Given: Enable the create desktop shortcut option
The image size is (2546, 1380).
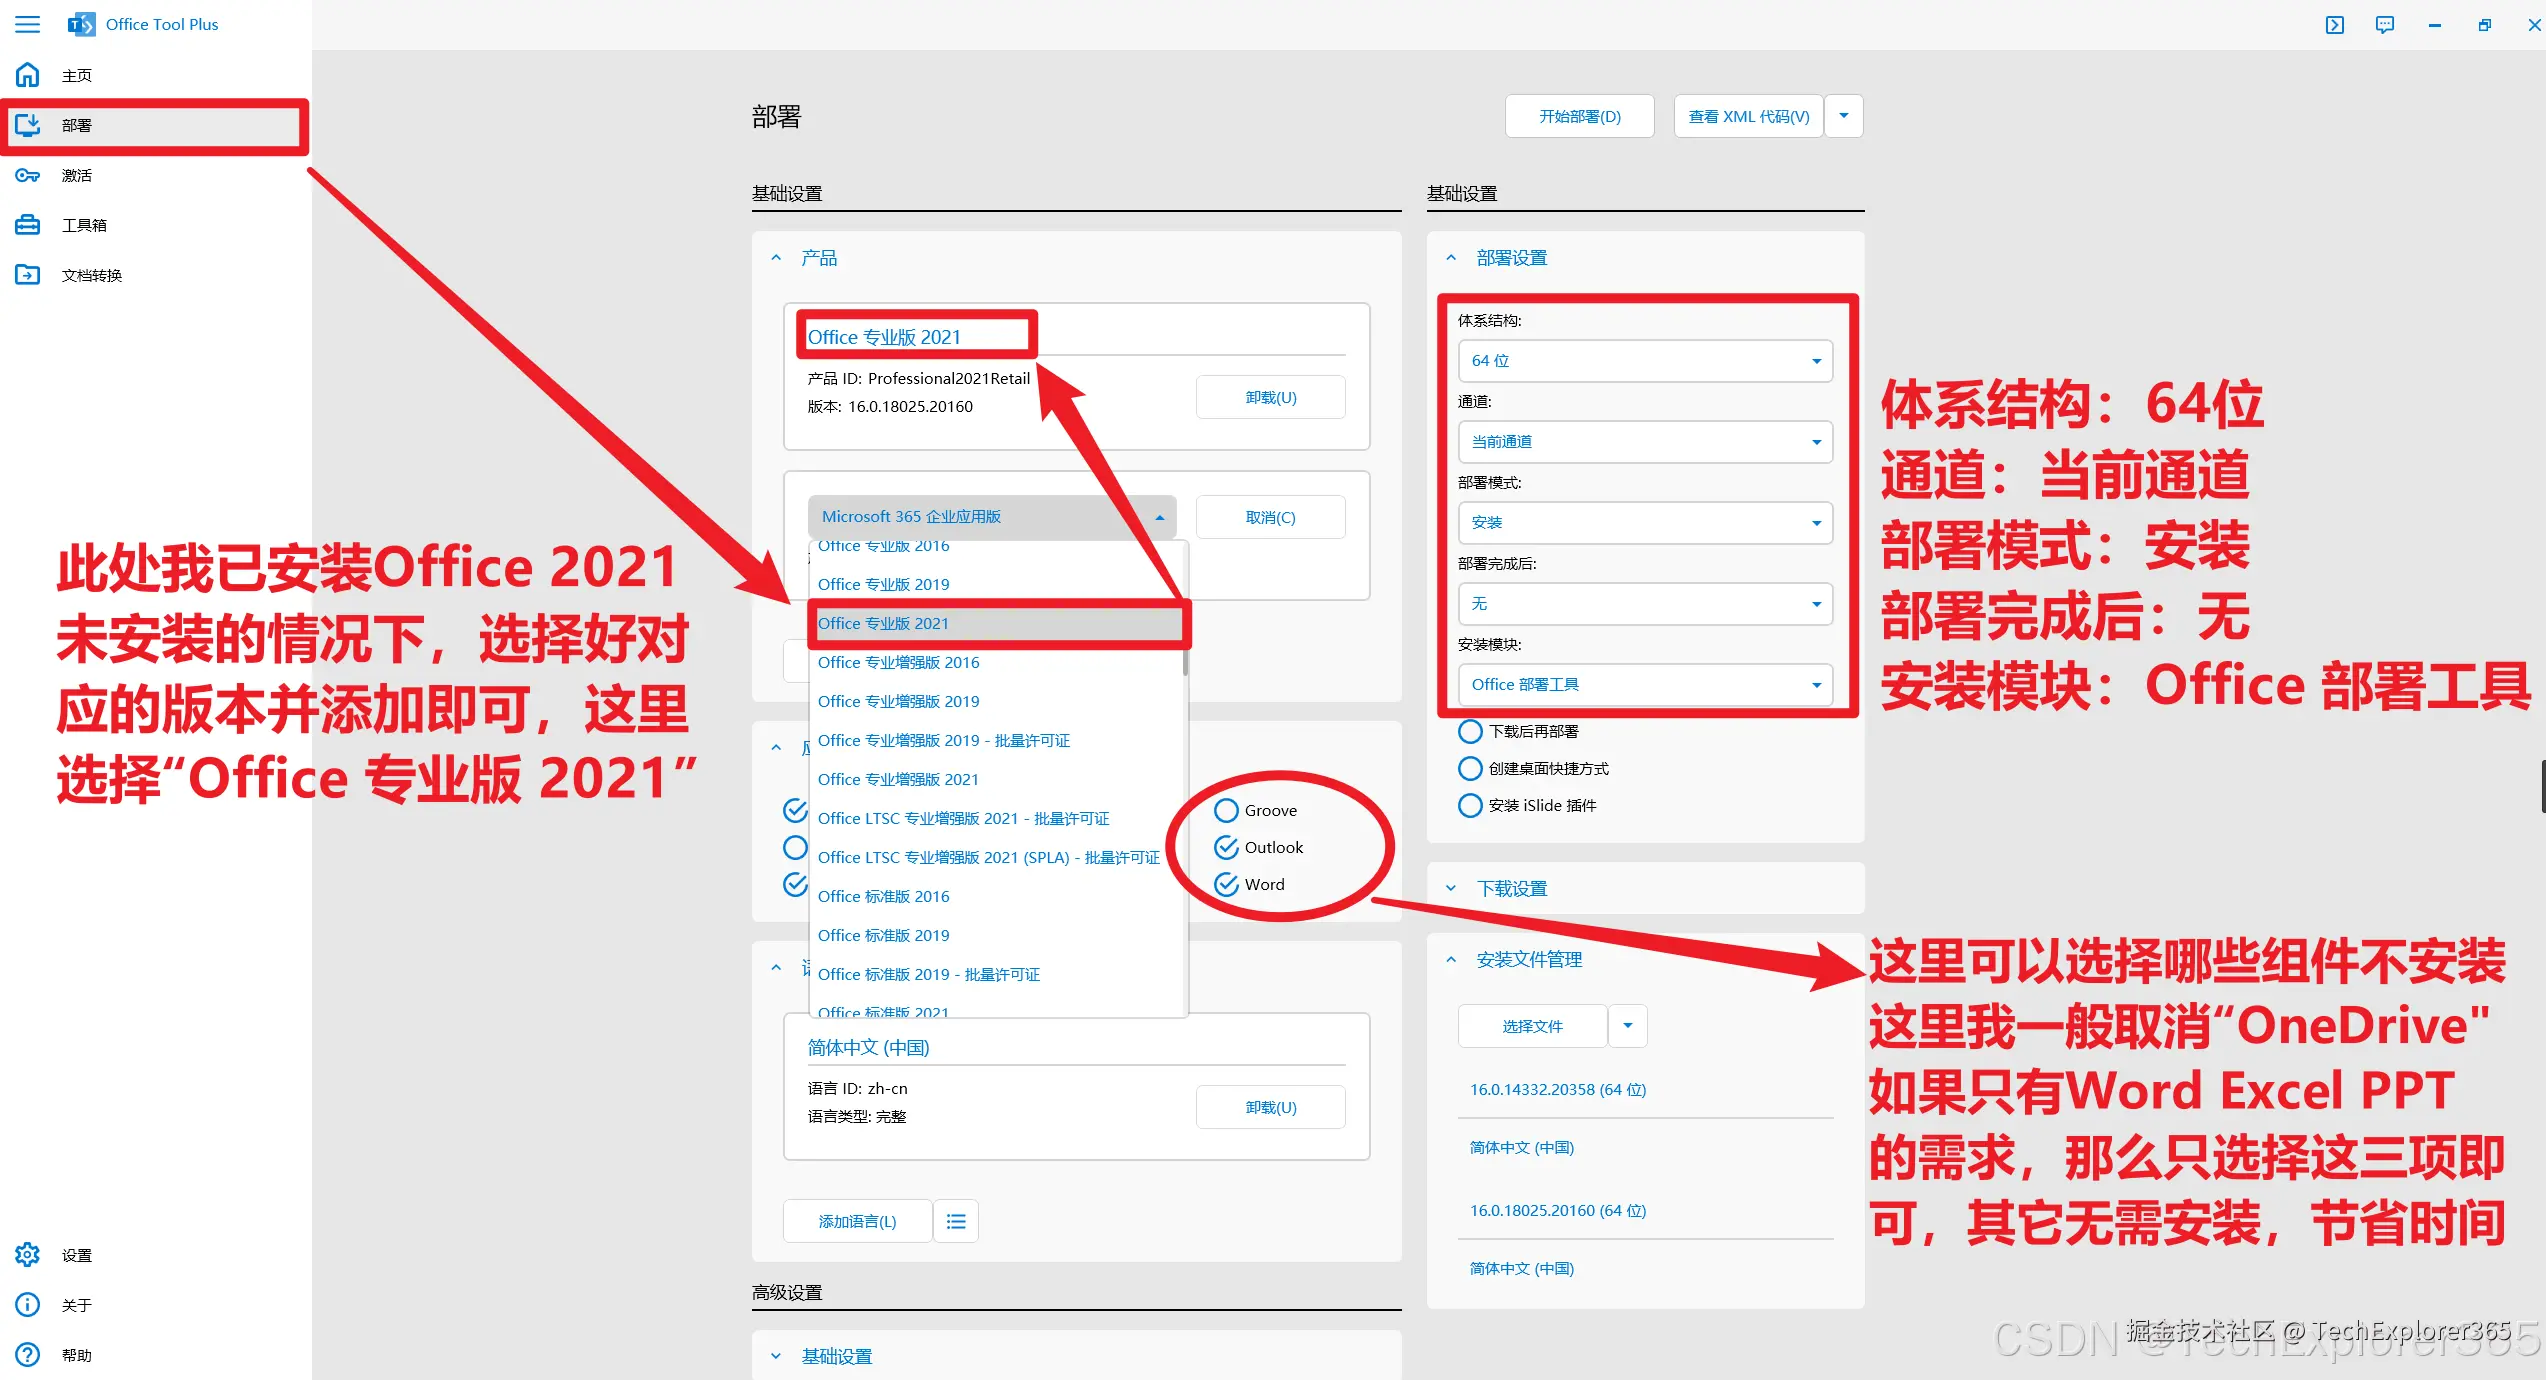Looking at the screenshot, I should [1470, 769].
